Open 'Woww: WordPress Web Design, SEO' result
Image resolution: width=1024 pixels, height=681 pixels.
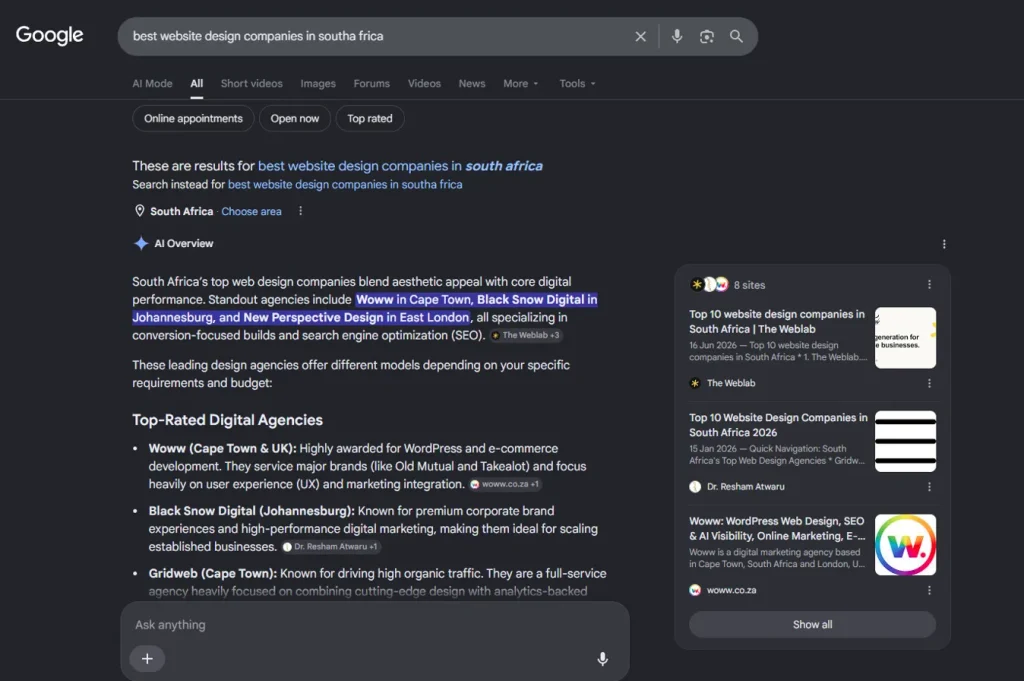point(777,529)
